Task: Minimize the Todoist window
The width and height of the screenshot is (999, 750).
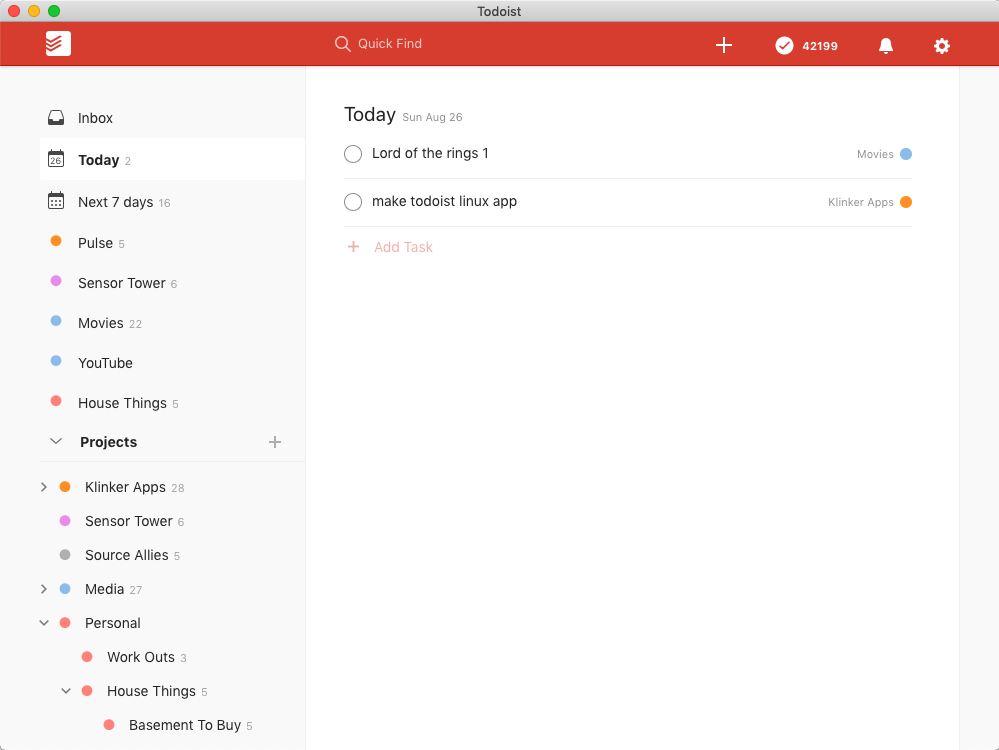Action: coord(34,11)
